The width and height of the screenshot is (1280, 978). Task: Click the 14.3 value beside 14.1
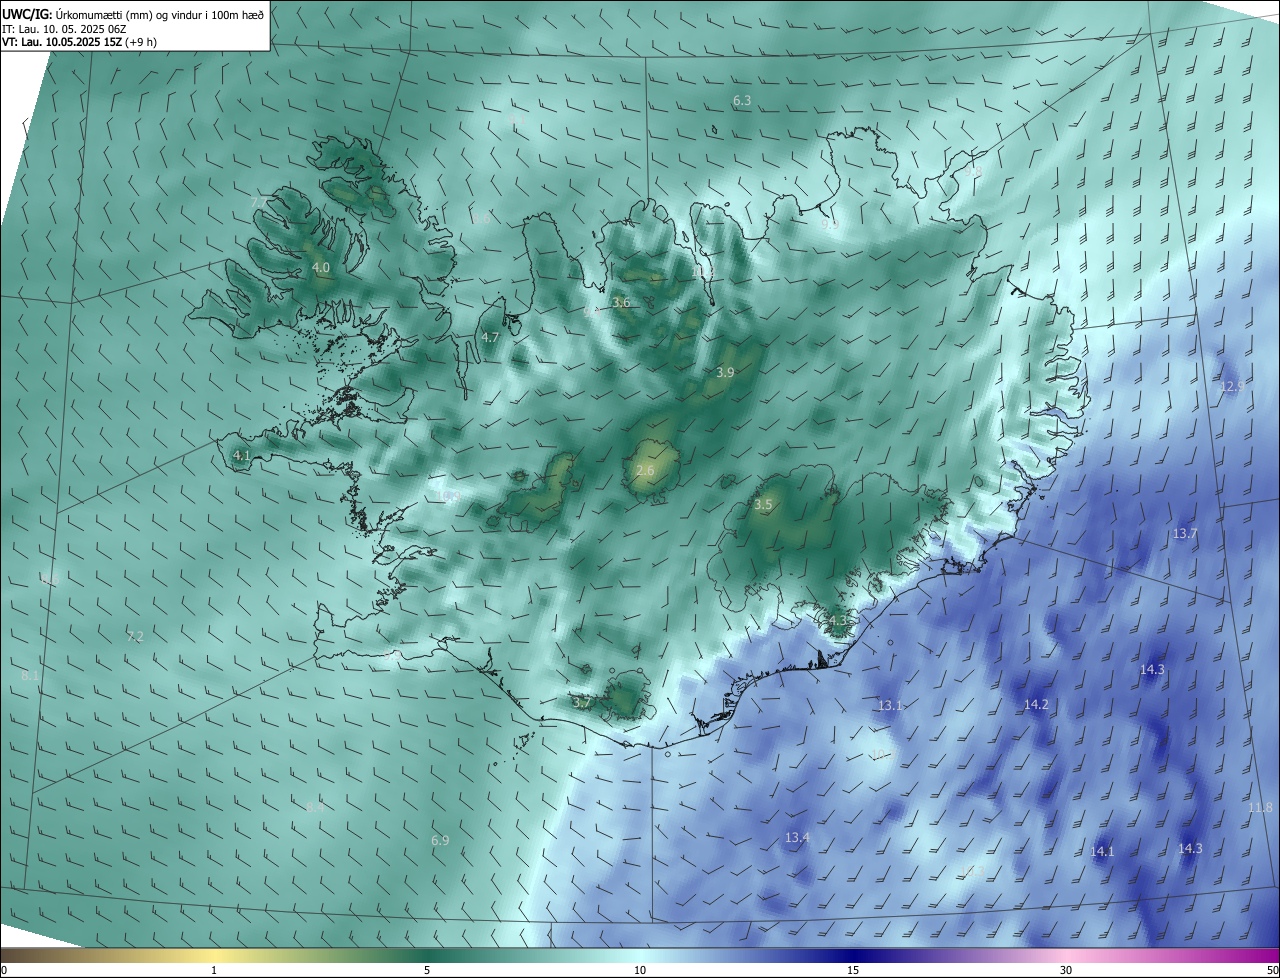click(x=1190, y=849)
